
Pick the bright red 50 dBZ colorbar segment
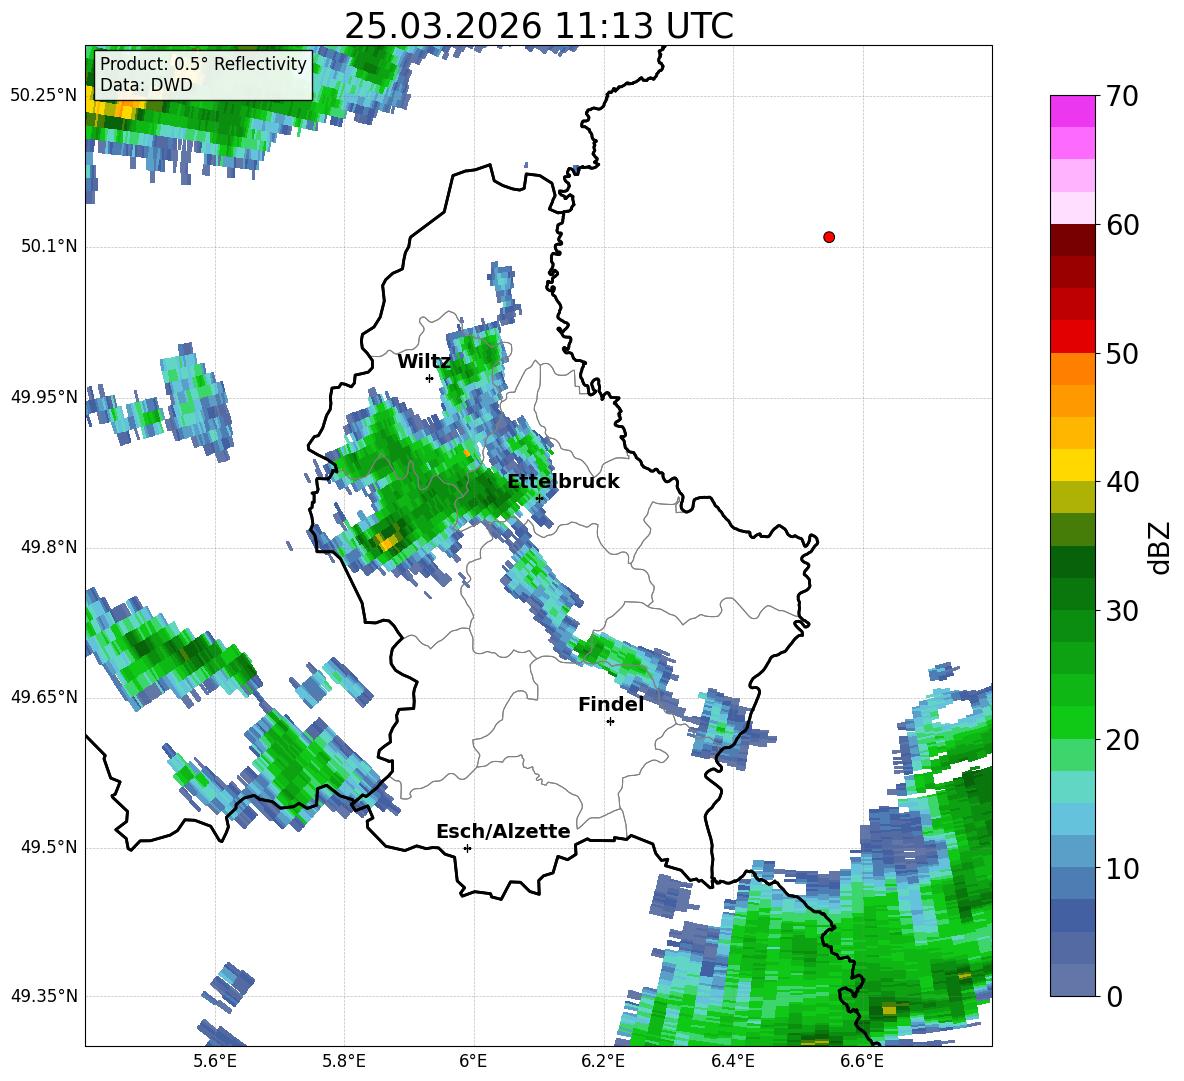pyautogui.click(x=1072, y=337)
